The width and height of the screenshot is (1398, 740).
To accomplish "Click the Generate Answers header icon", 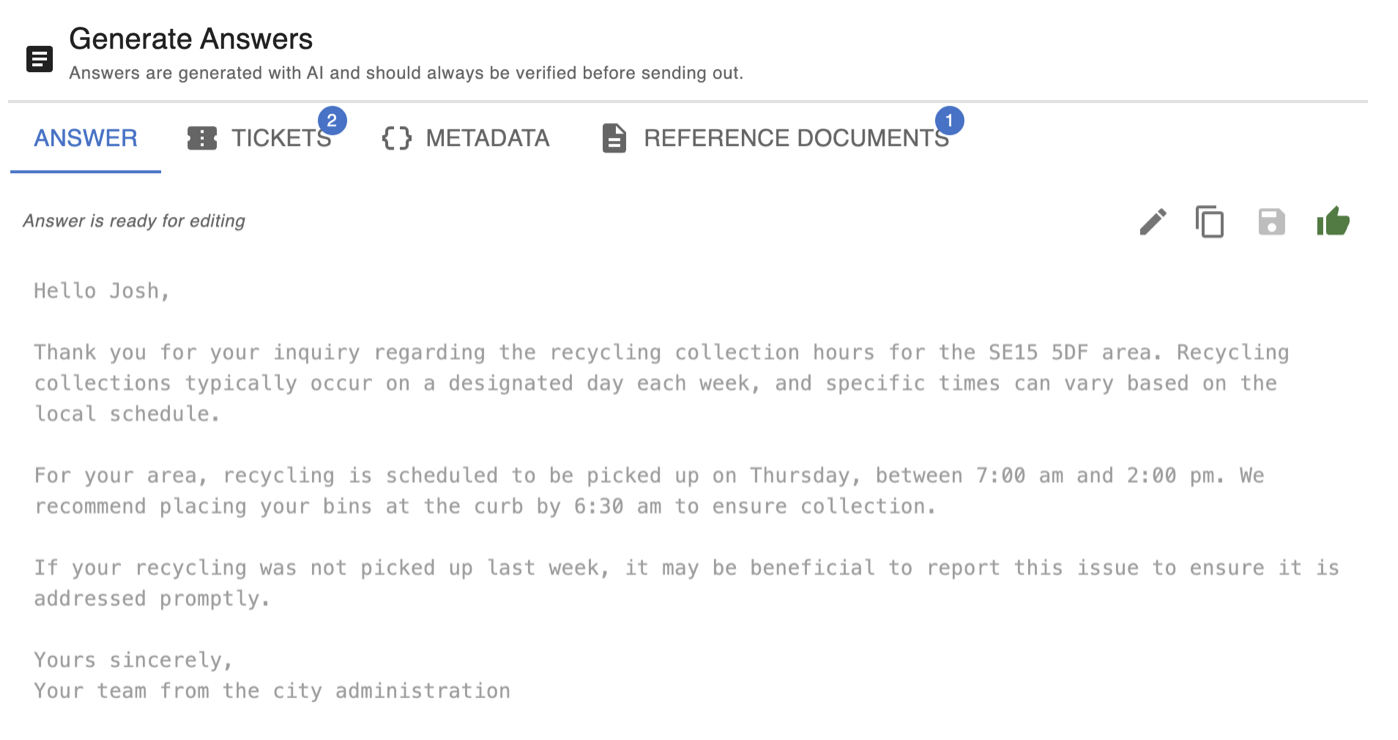I will click(x=39, y=59).
